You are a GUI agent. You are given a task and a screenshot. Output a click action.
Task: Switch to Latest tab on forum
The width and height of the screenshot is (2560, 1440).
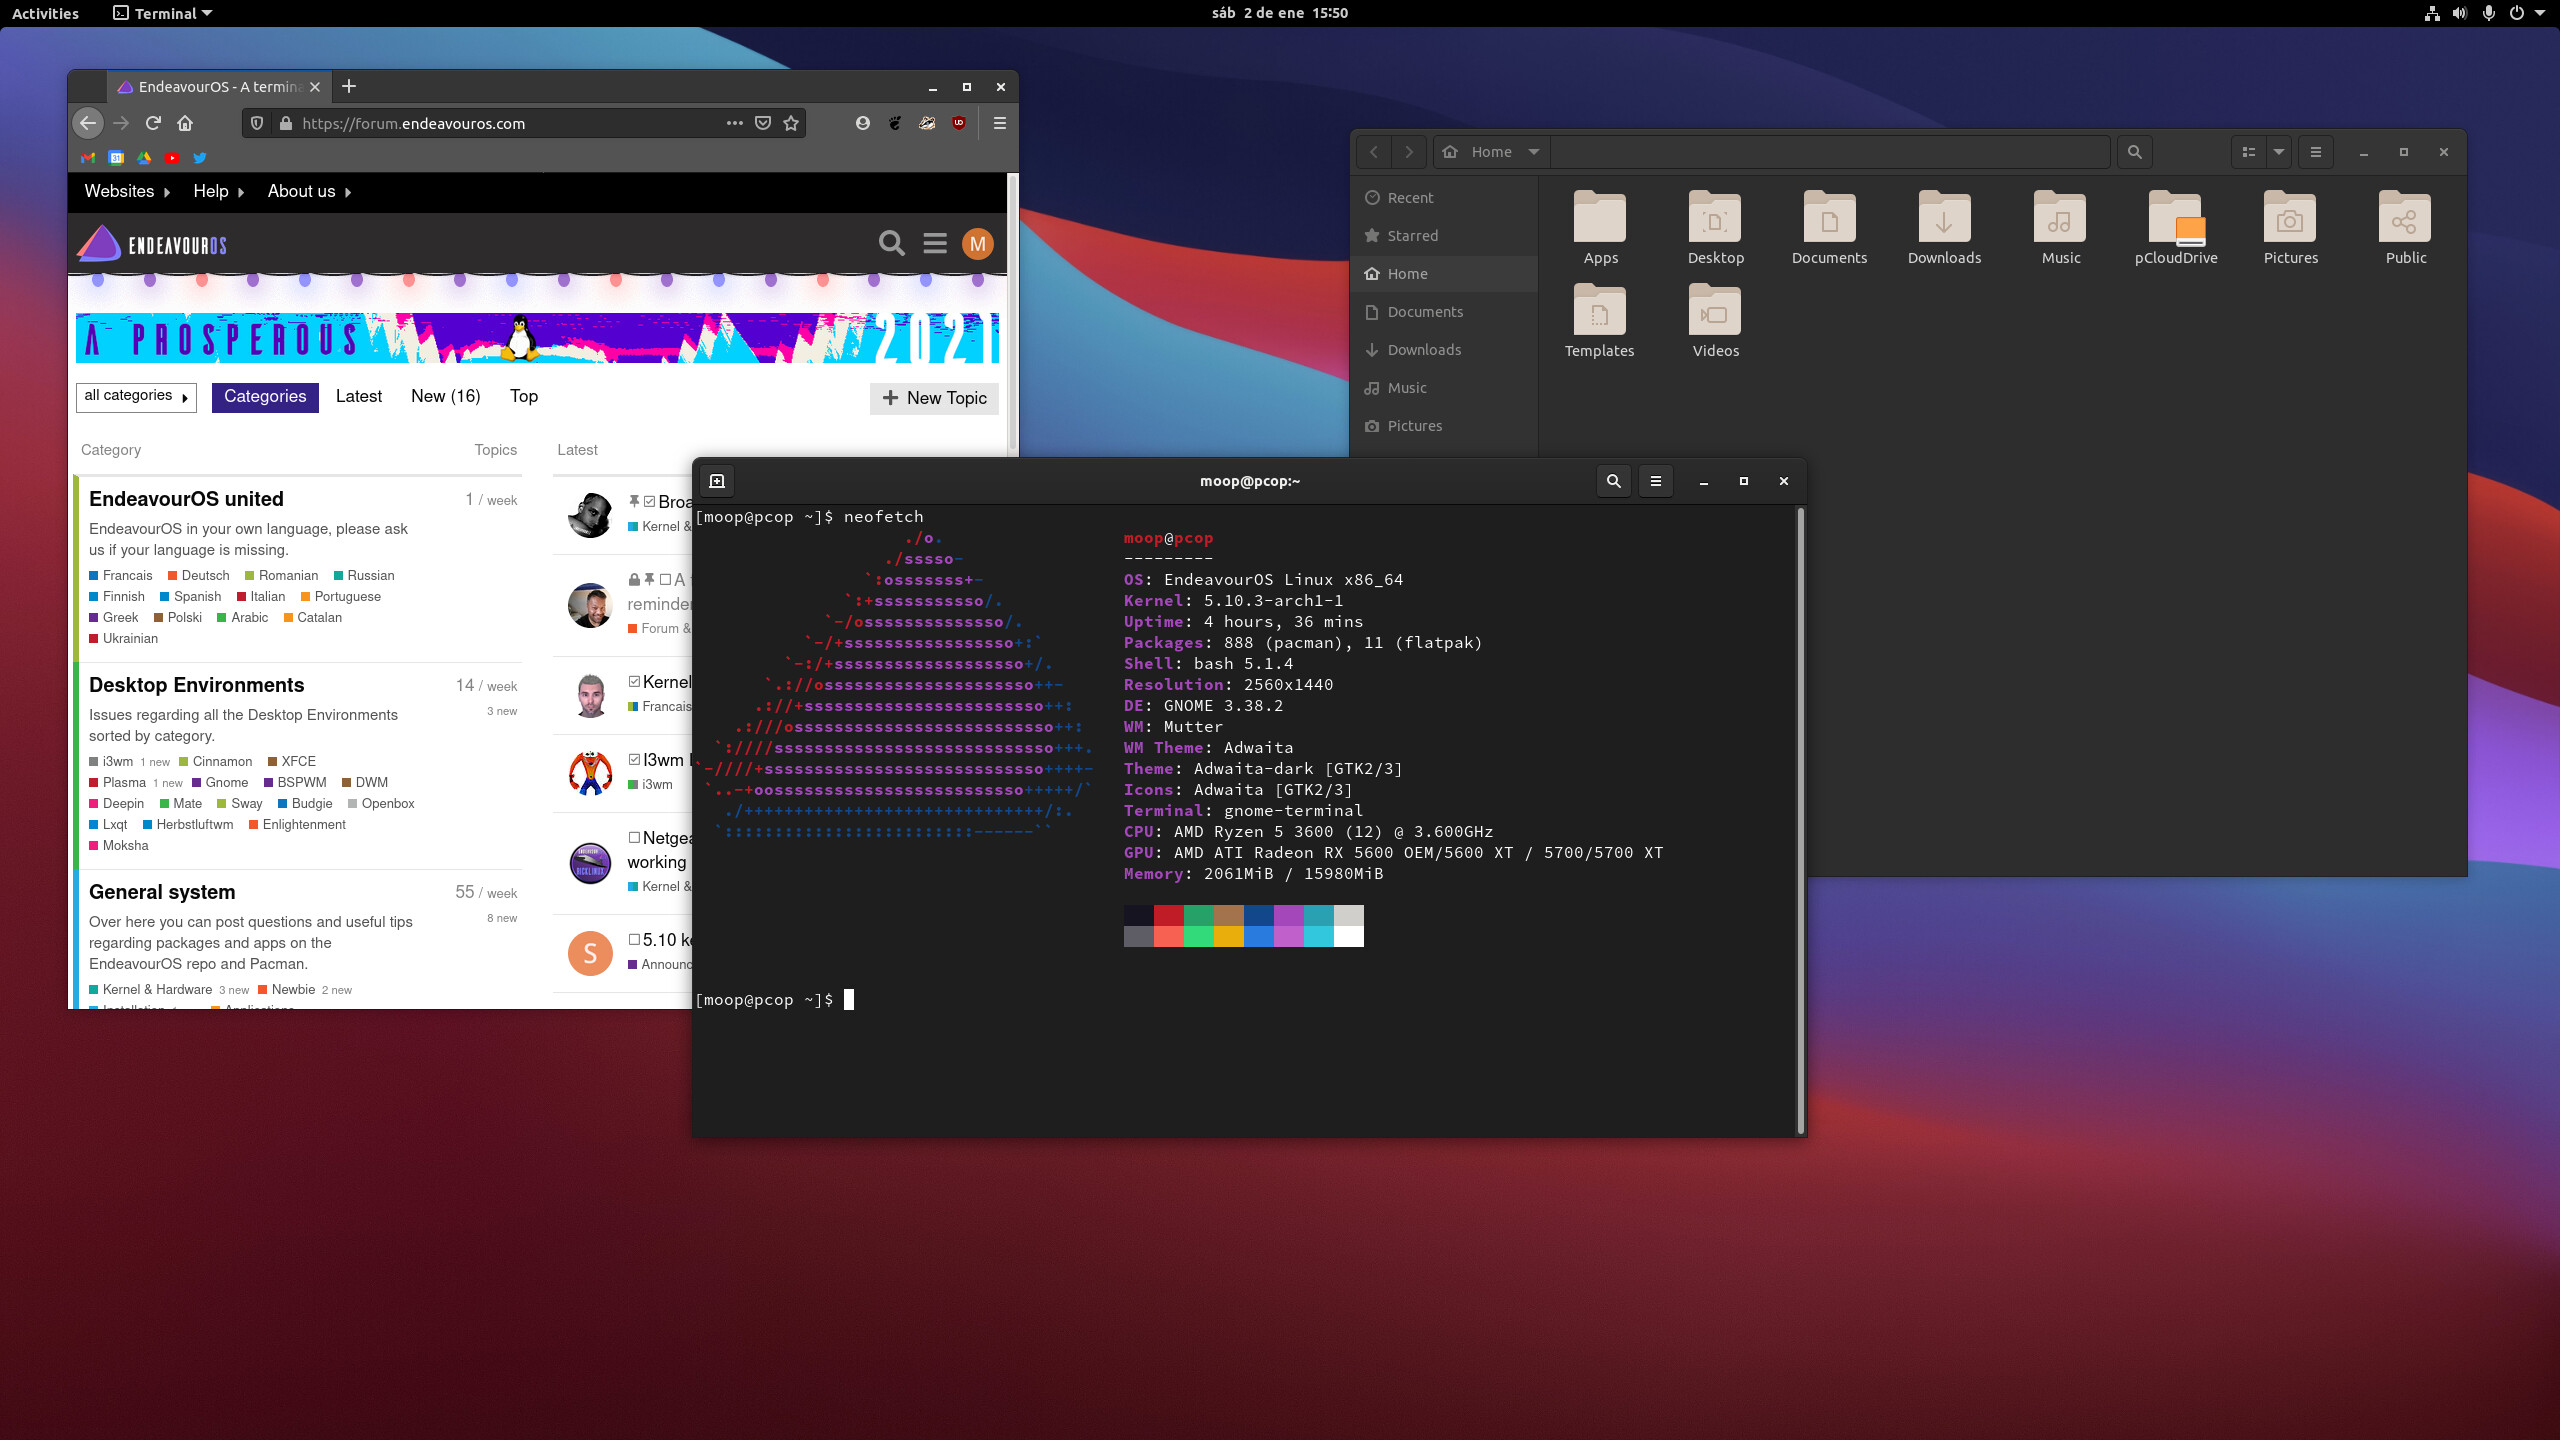pyautogui.click(x=358, y=396)
